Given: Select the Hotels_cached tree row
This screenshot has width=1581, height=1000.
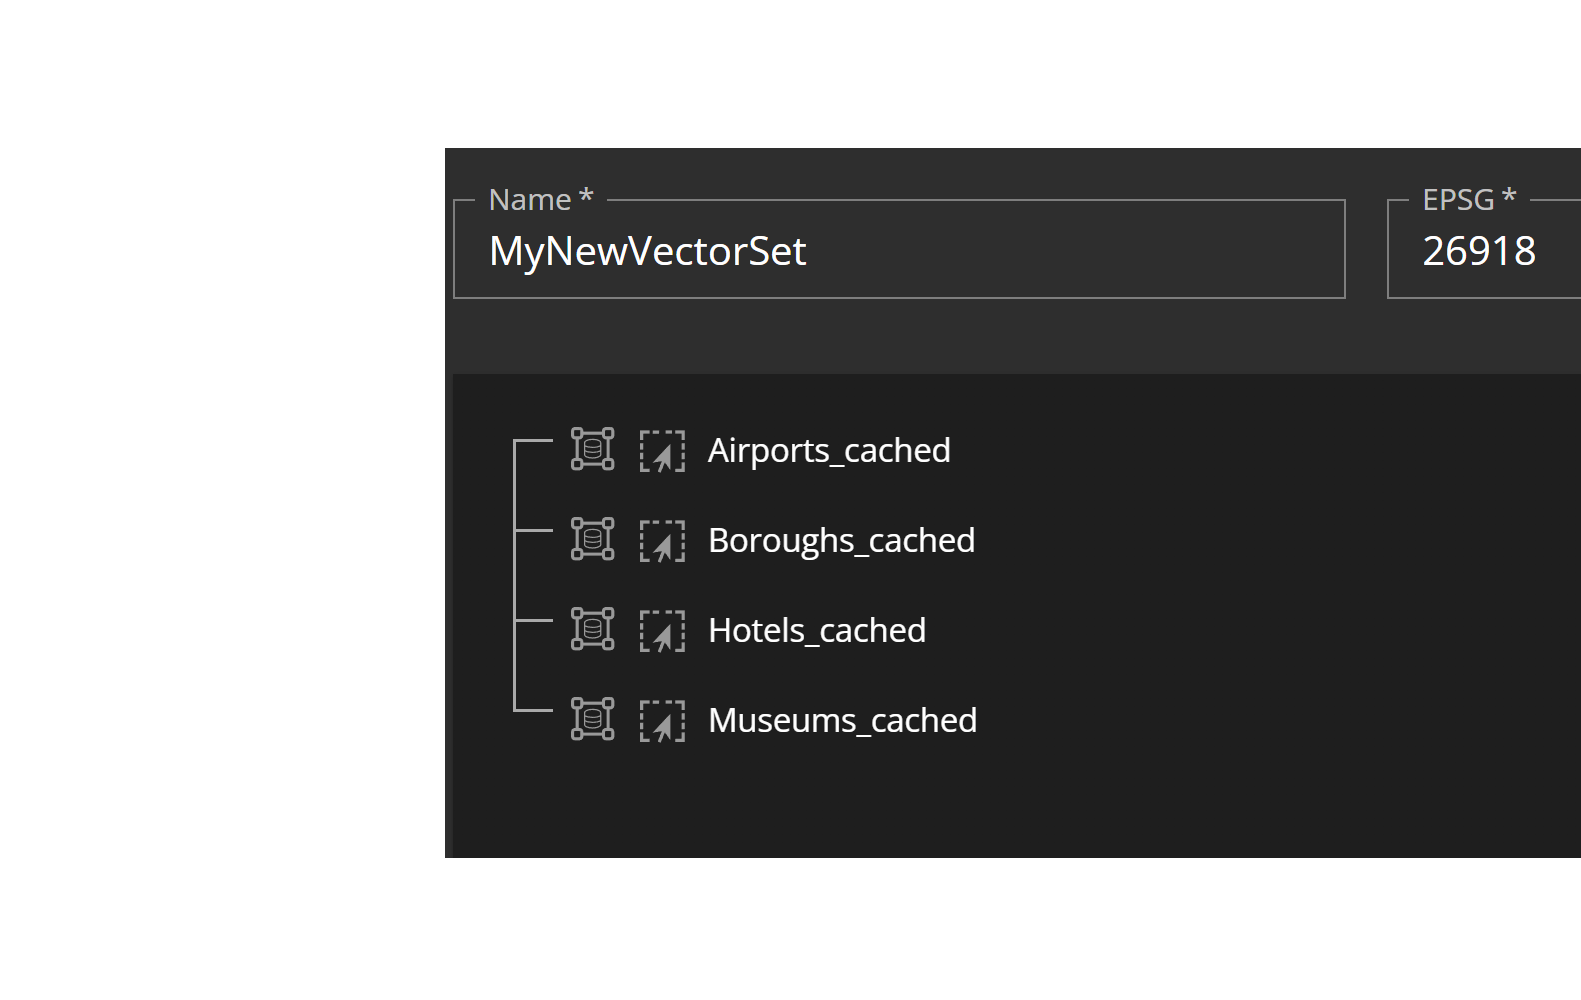Looking at the screenshot, I should point(748,630).
